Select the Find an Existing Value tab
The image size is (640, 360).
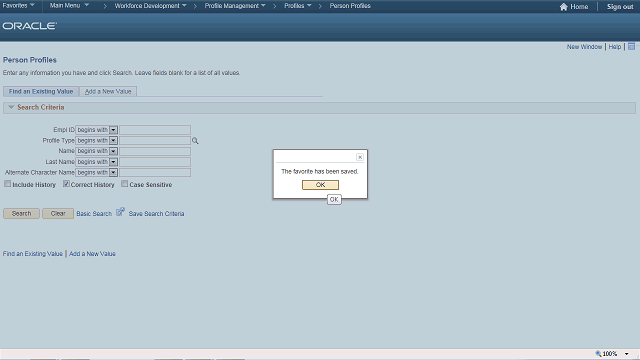[41, 91]
